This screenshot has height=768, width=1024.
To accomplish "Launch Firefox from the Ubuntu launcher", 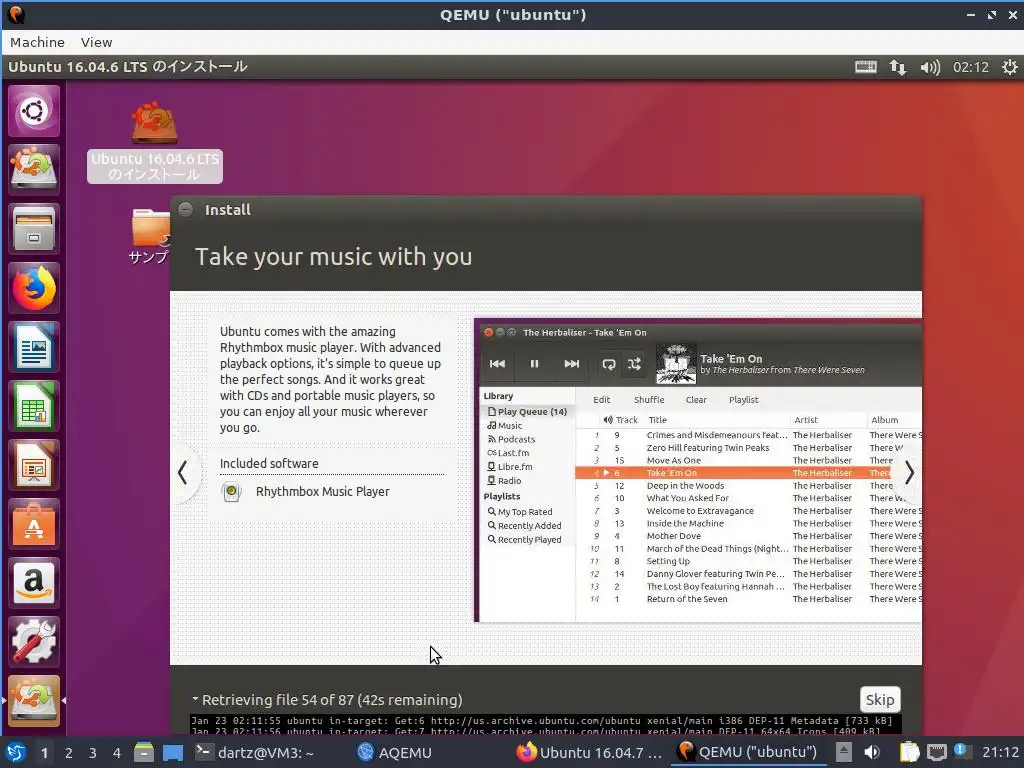I will pyautogui.click(x=34, y=288).
